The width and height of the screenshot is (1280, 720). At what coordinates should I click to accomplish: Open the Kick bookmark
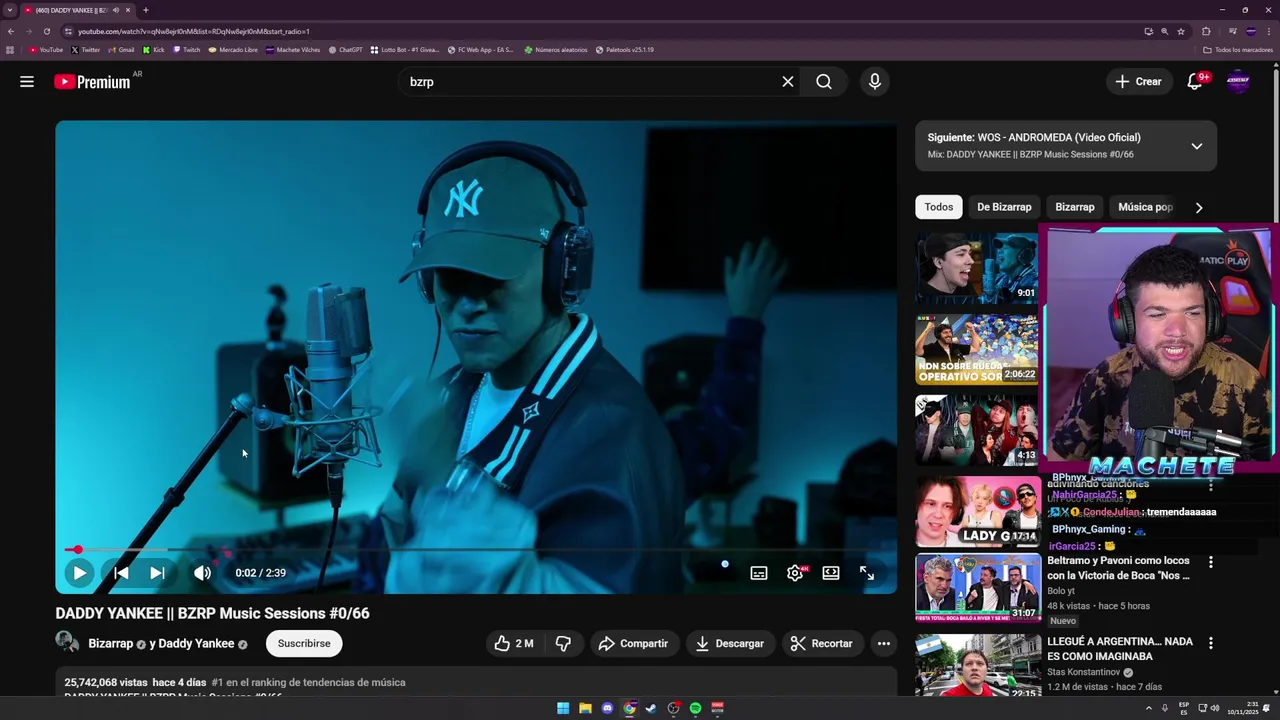tap(154, 50)
